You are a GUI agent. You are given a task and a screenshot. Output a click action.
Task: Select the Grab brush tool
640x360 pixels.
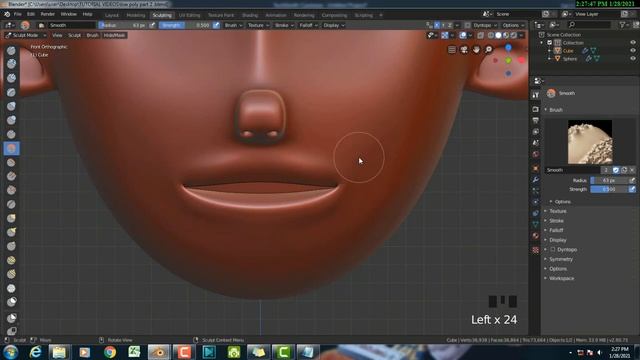tap(11, 218)
